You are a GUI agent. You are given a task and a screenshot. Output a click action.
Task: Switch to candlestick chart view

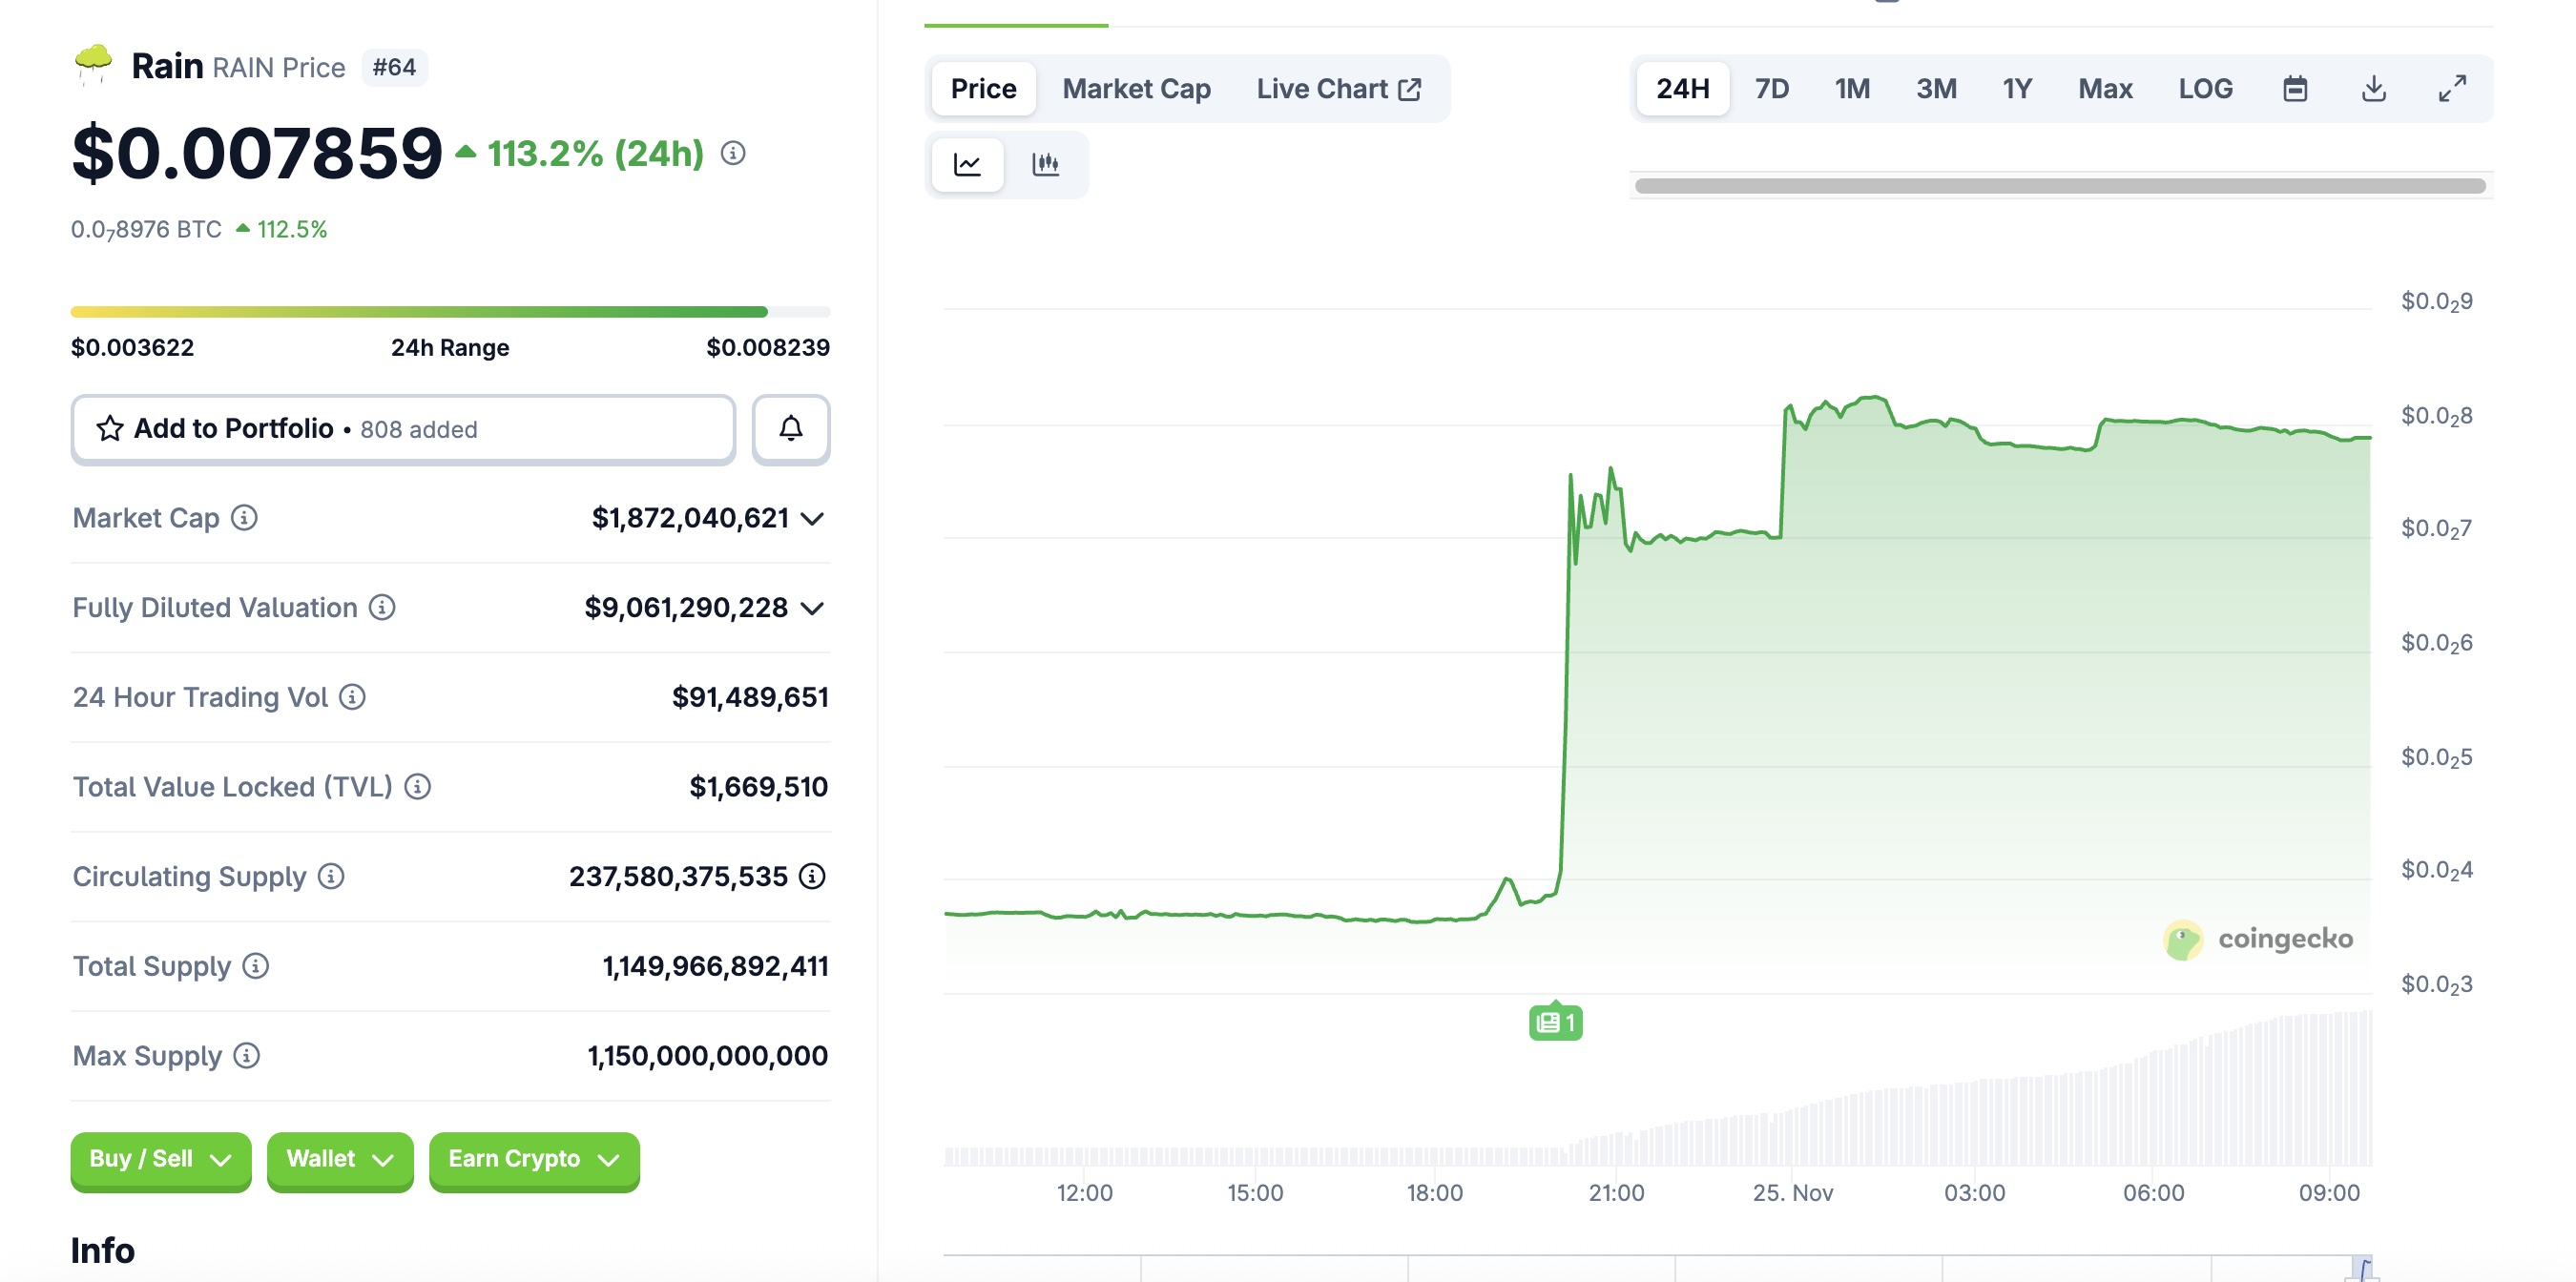pyautogui.click(x=1045, y=164)
